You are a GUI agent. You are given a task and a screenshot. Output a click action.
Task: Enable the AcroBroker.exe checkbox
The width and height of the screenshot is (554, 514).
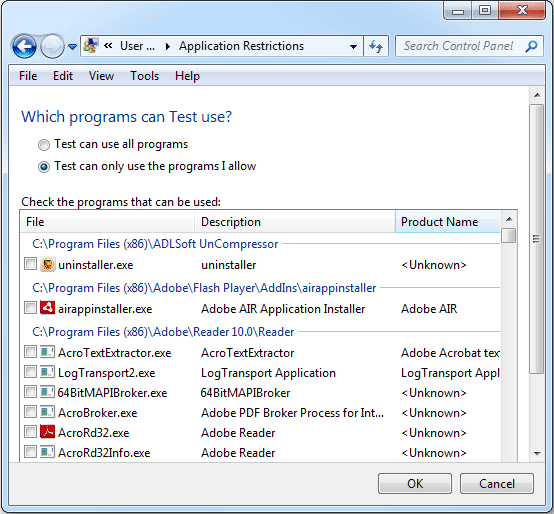pyautogui.click(x=30, y=412)
